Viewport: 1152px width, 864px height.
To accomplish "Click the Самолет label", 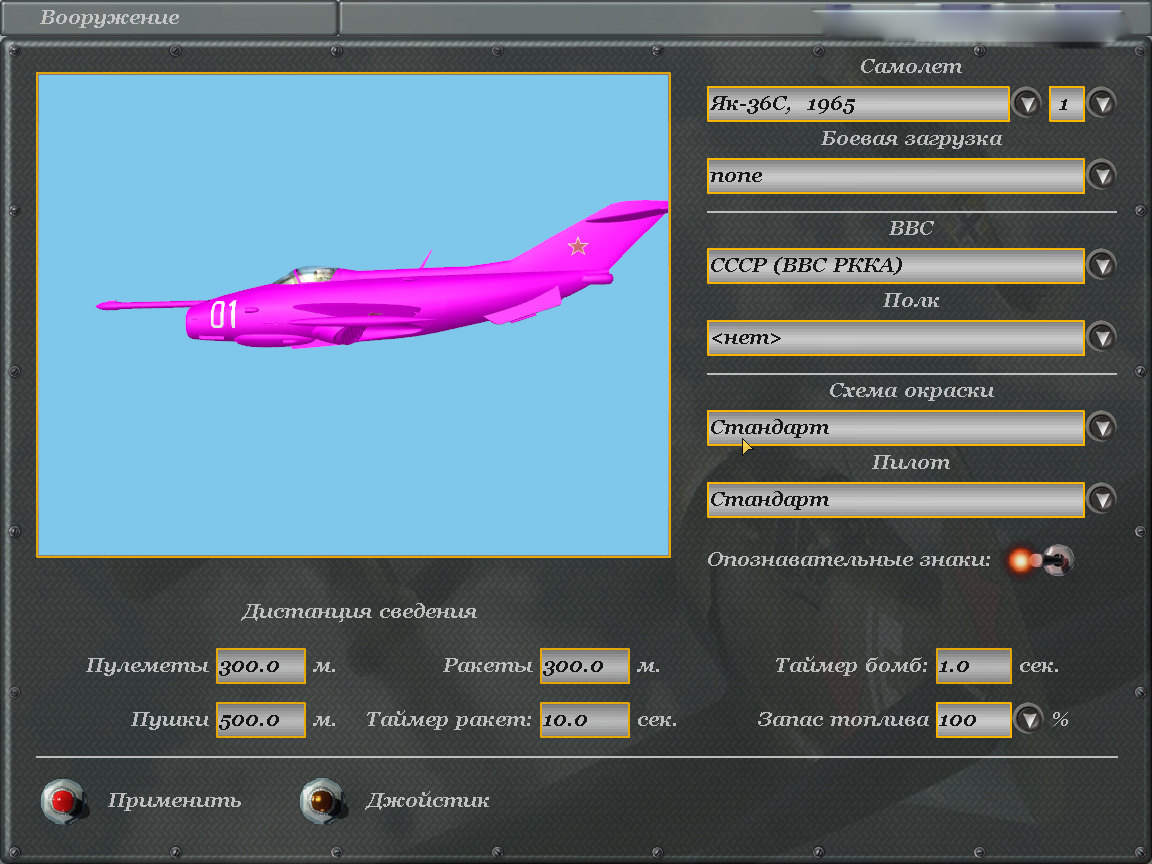I will [x=911, y=66].
